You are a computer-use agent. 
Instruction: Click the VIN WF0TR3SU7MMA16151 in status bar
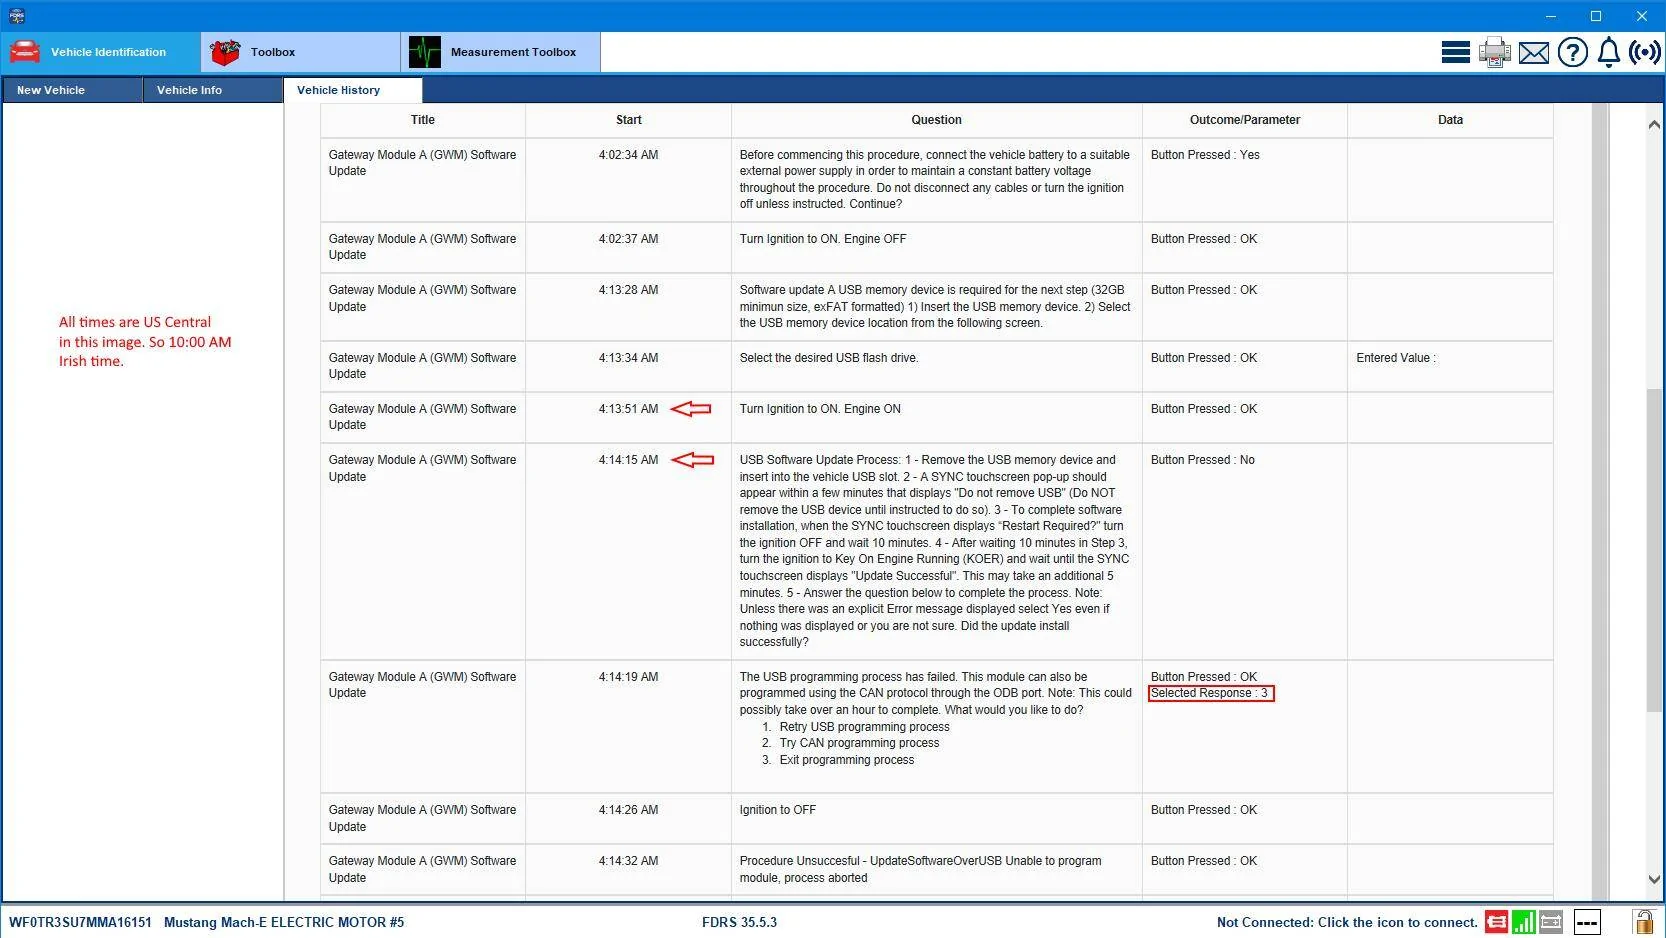click(x=80, y=922)
